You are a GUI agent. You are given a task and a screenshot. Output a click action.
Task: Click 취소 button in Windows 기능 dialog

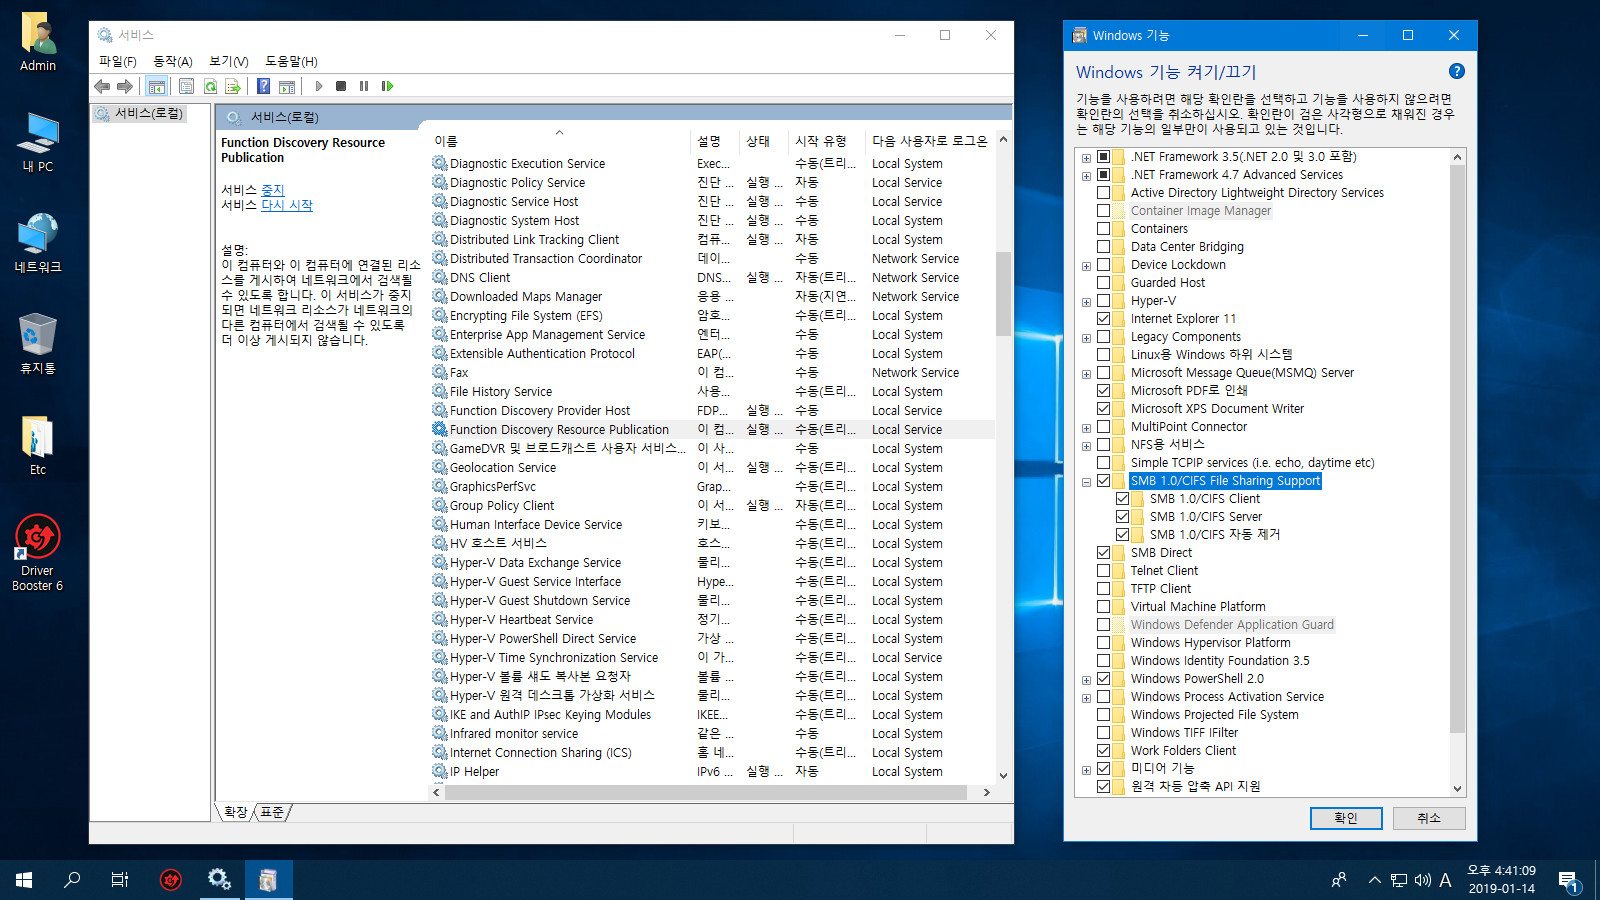[1429, 818]
